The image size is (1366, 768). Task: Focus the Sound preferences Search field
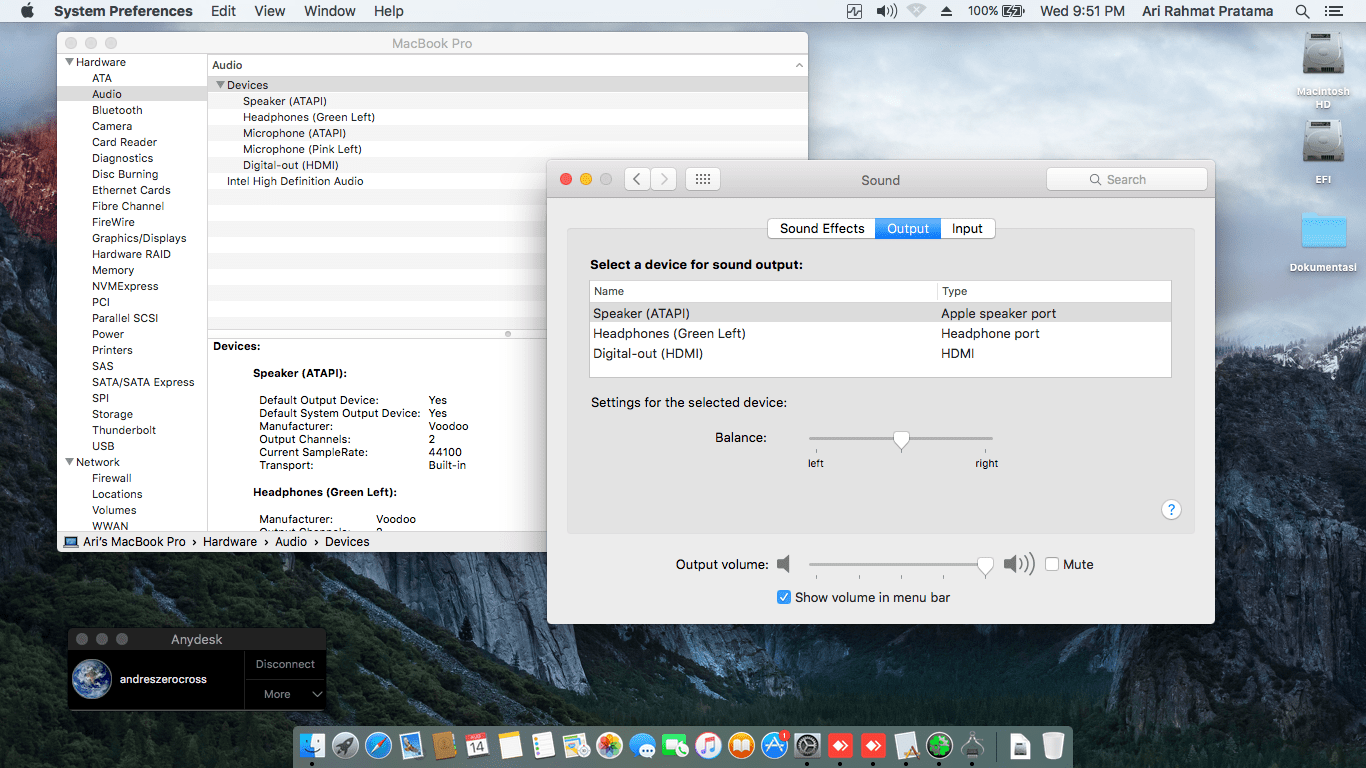point(1127,179)
